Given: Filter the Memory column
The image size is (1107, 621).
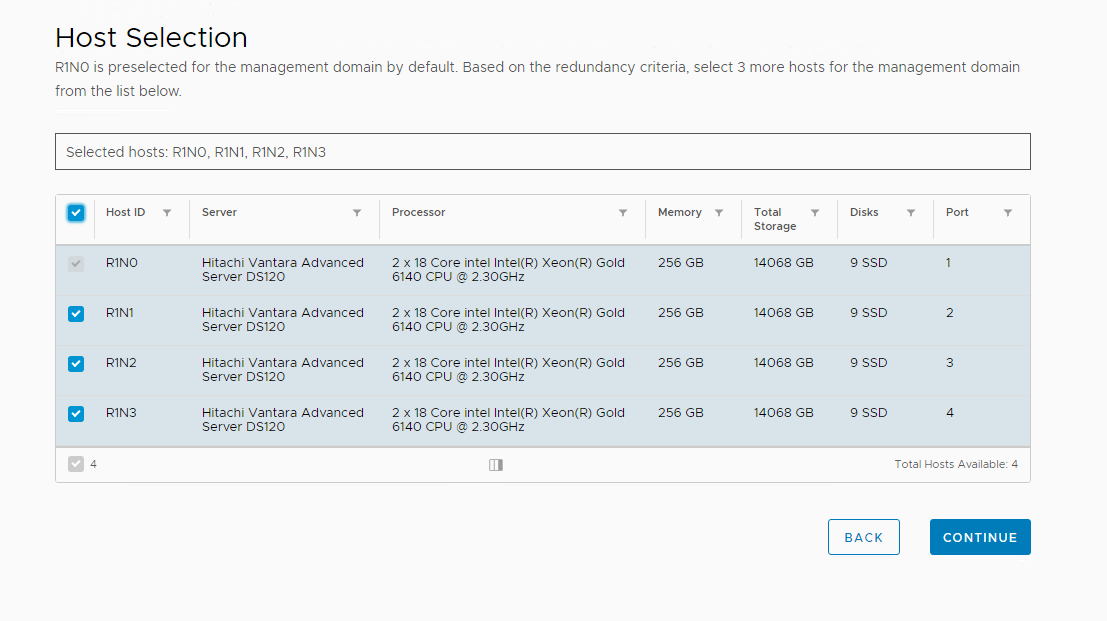Looking at the screenshot, I should pyautogui.click(x=719, y=213).
